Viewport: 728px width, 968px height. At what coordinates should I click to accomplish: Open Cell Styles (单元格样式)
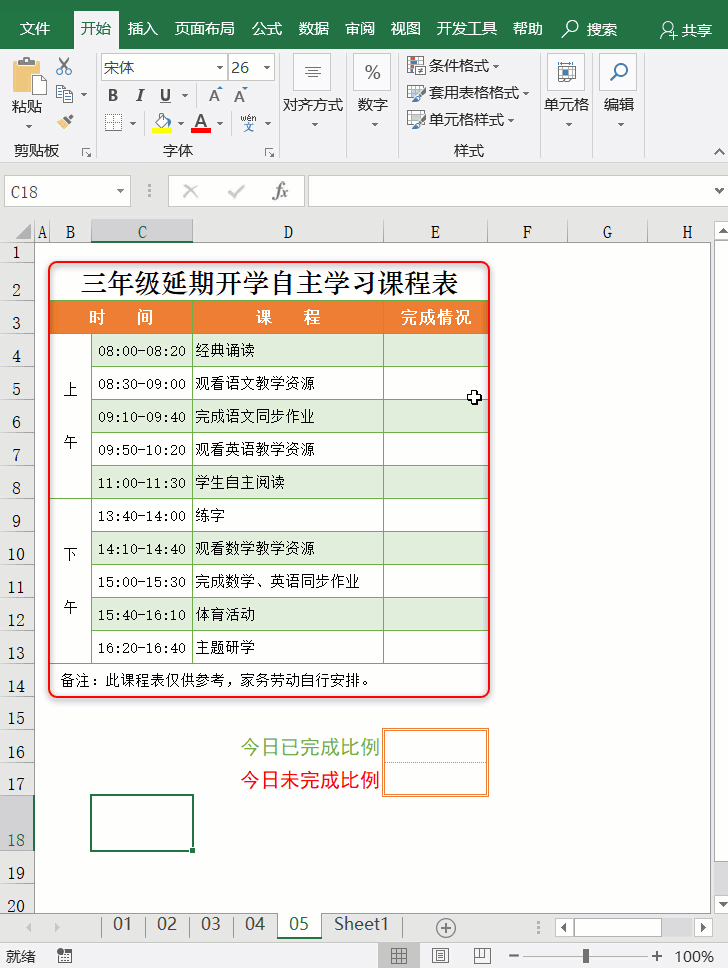pos(461,119)
